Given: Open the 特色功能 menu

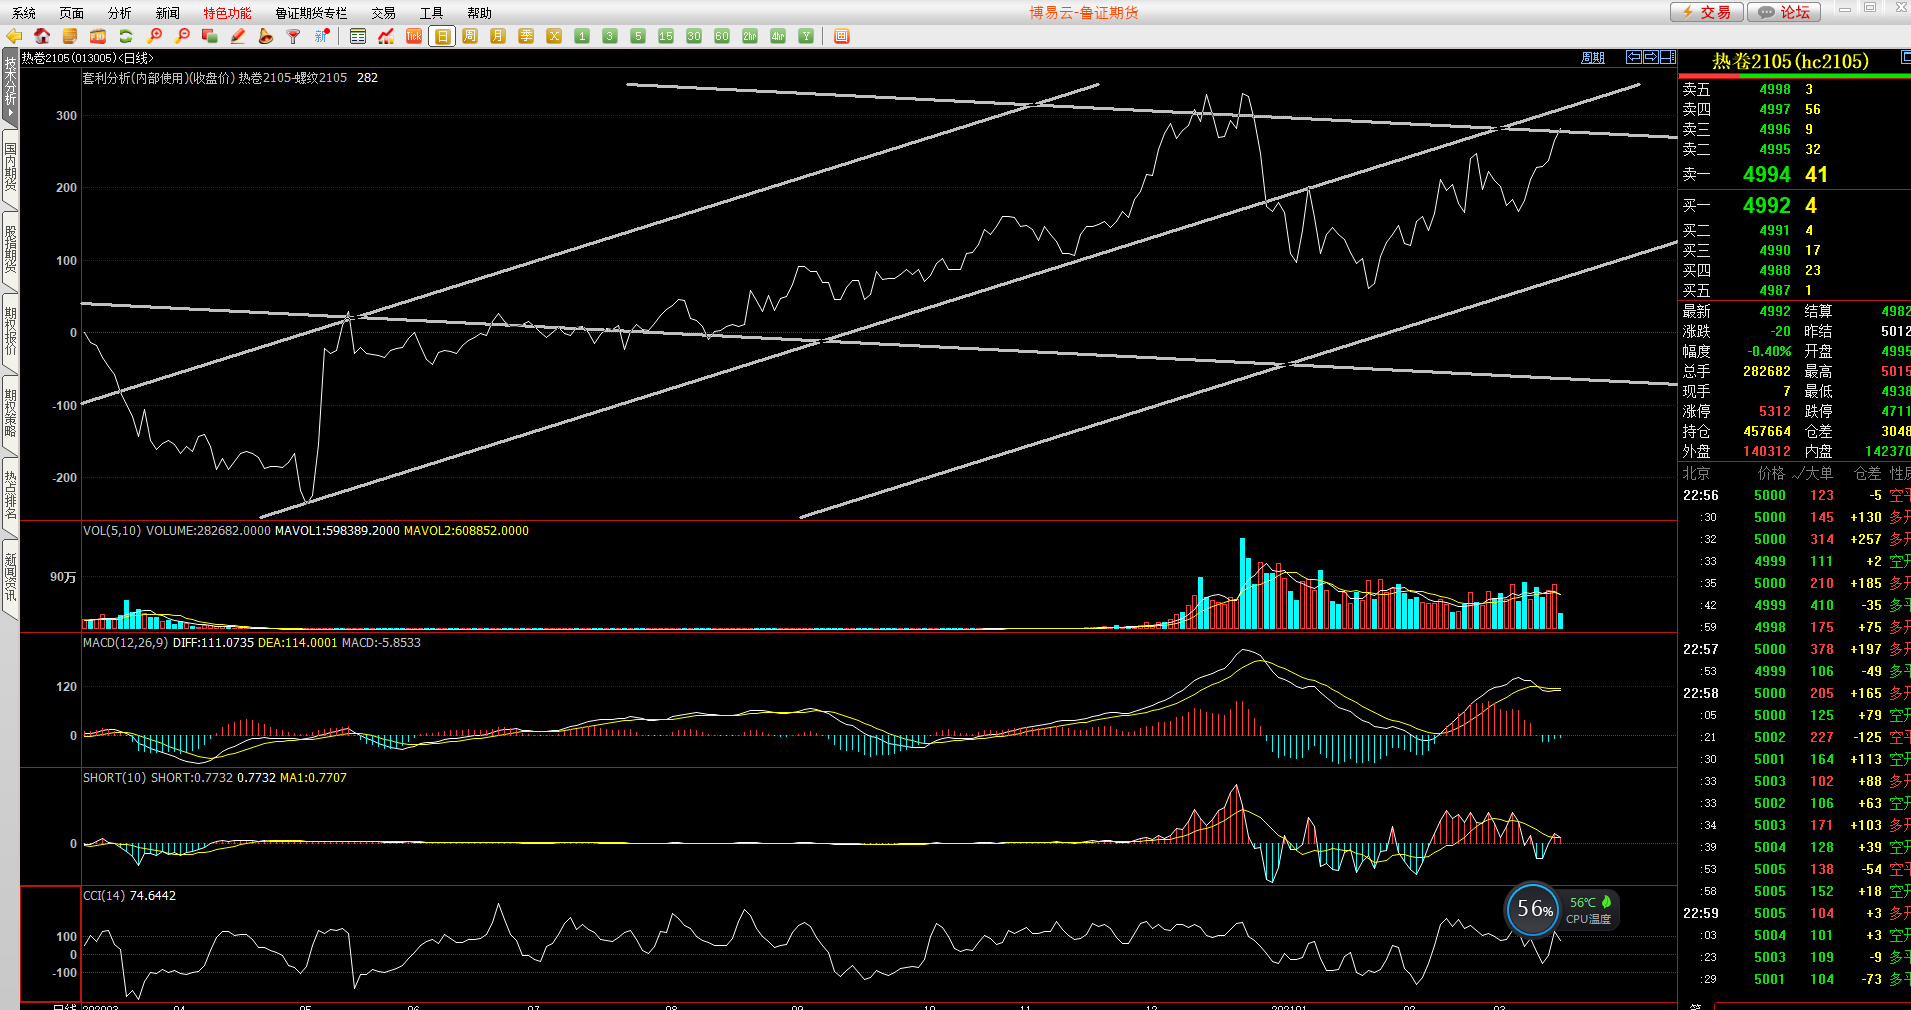Looking at the screenshot, I should [x=227, y=13].
